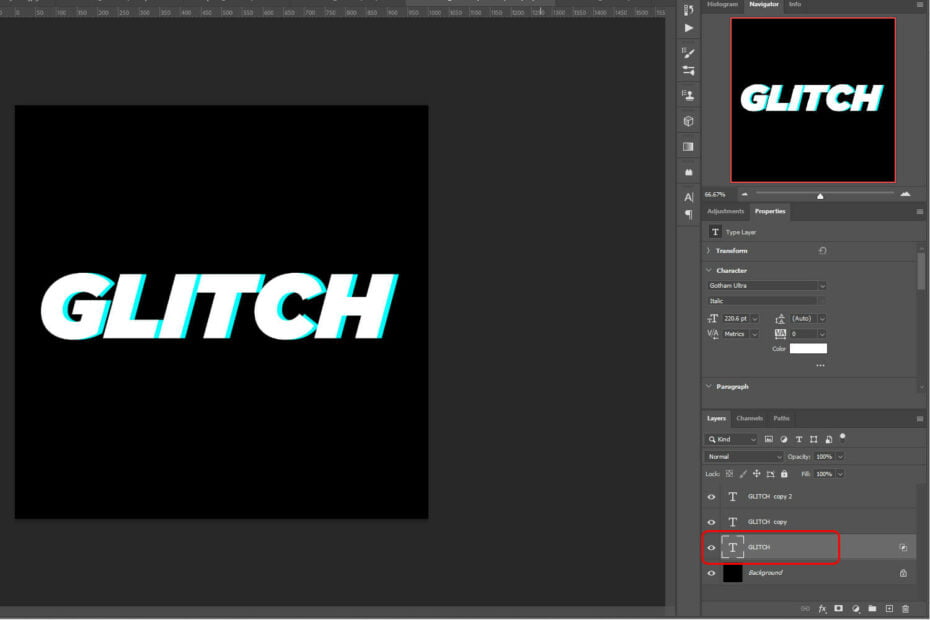Select the Lock all icon in Layers panel
Viewport: 930px width, 620px height.
tap(784, 474)
